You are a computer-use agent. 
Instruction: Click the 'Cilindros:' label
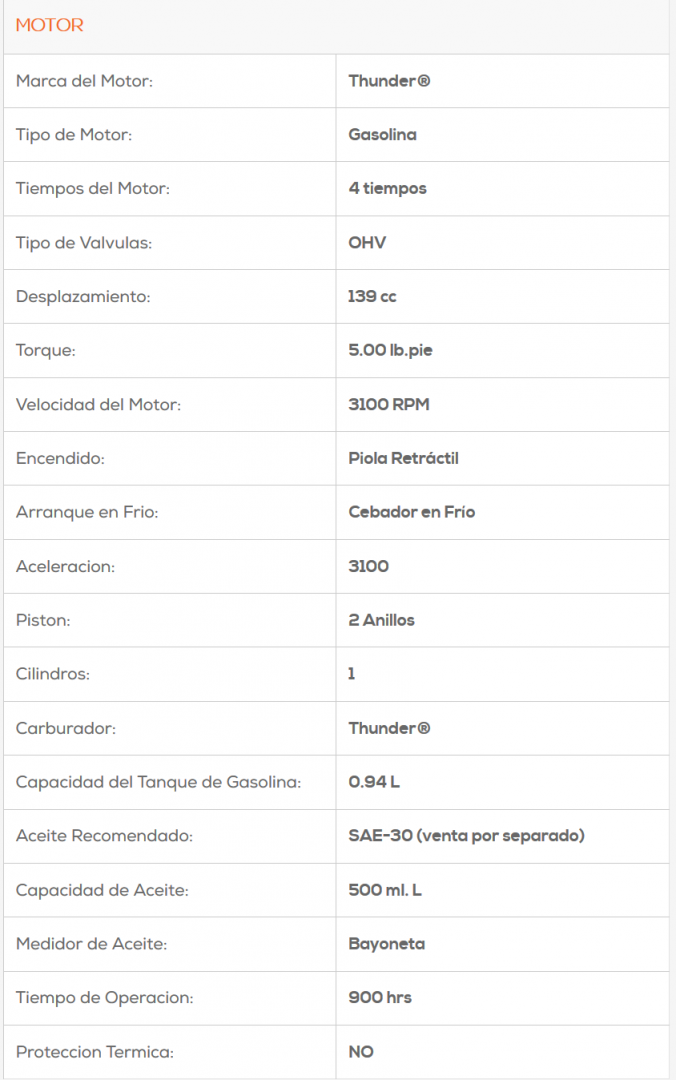click(x=53, y=675)
